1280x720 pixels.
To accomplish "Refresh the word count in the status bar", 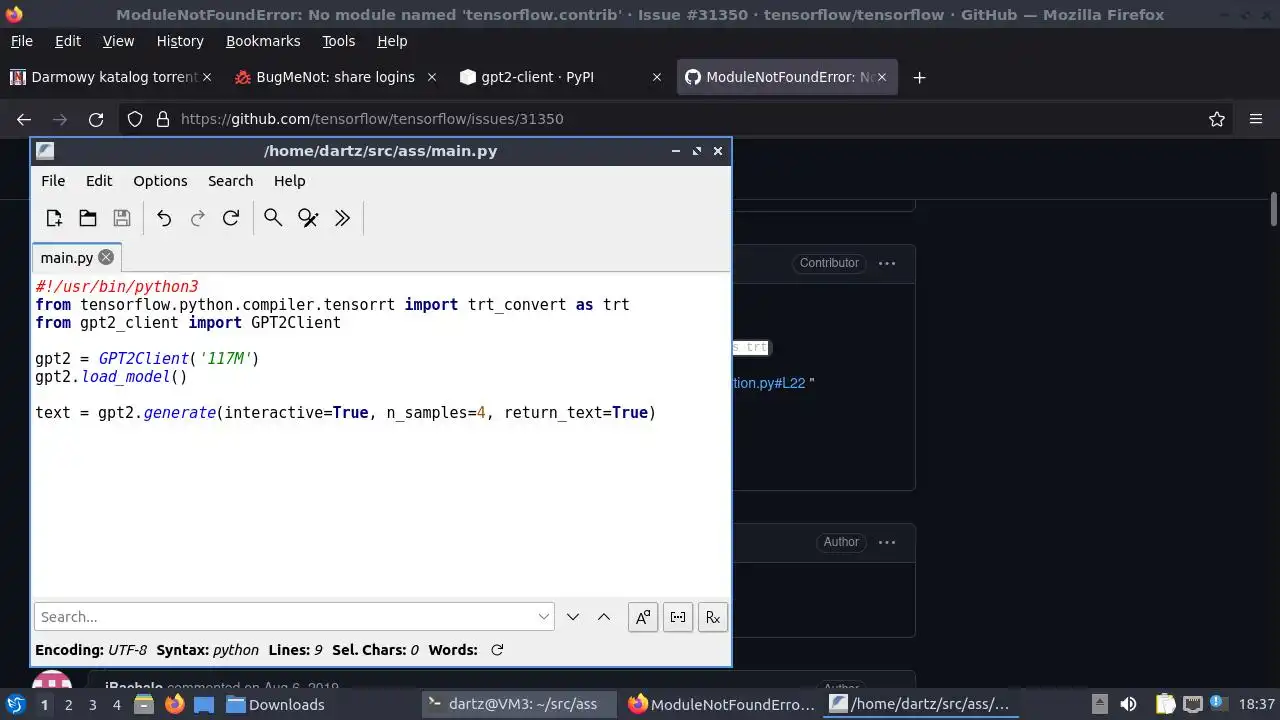I will [497, 650].
